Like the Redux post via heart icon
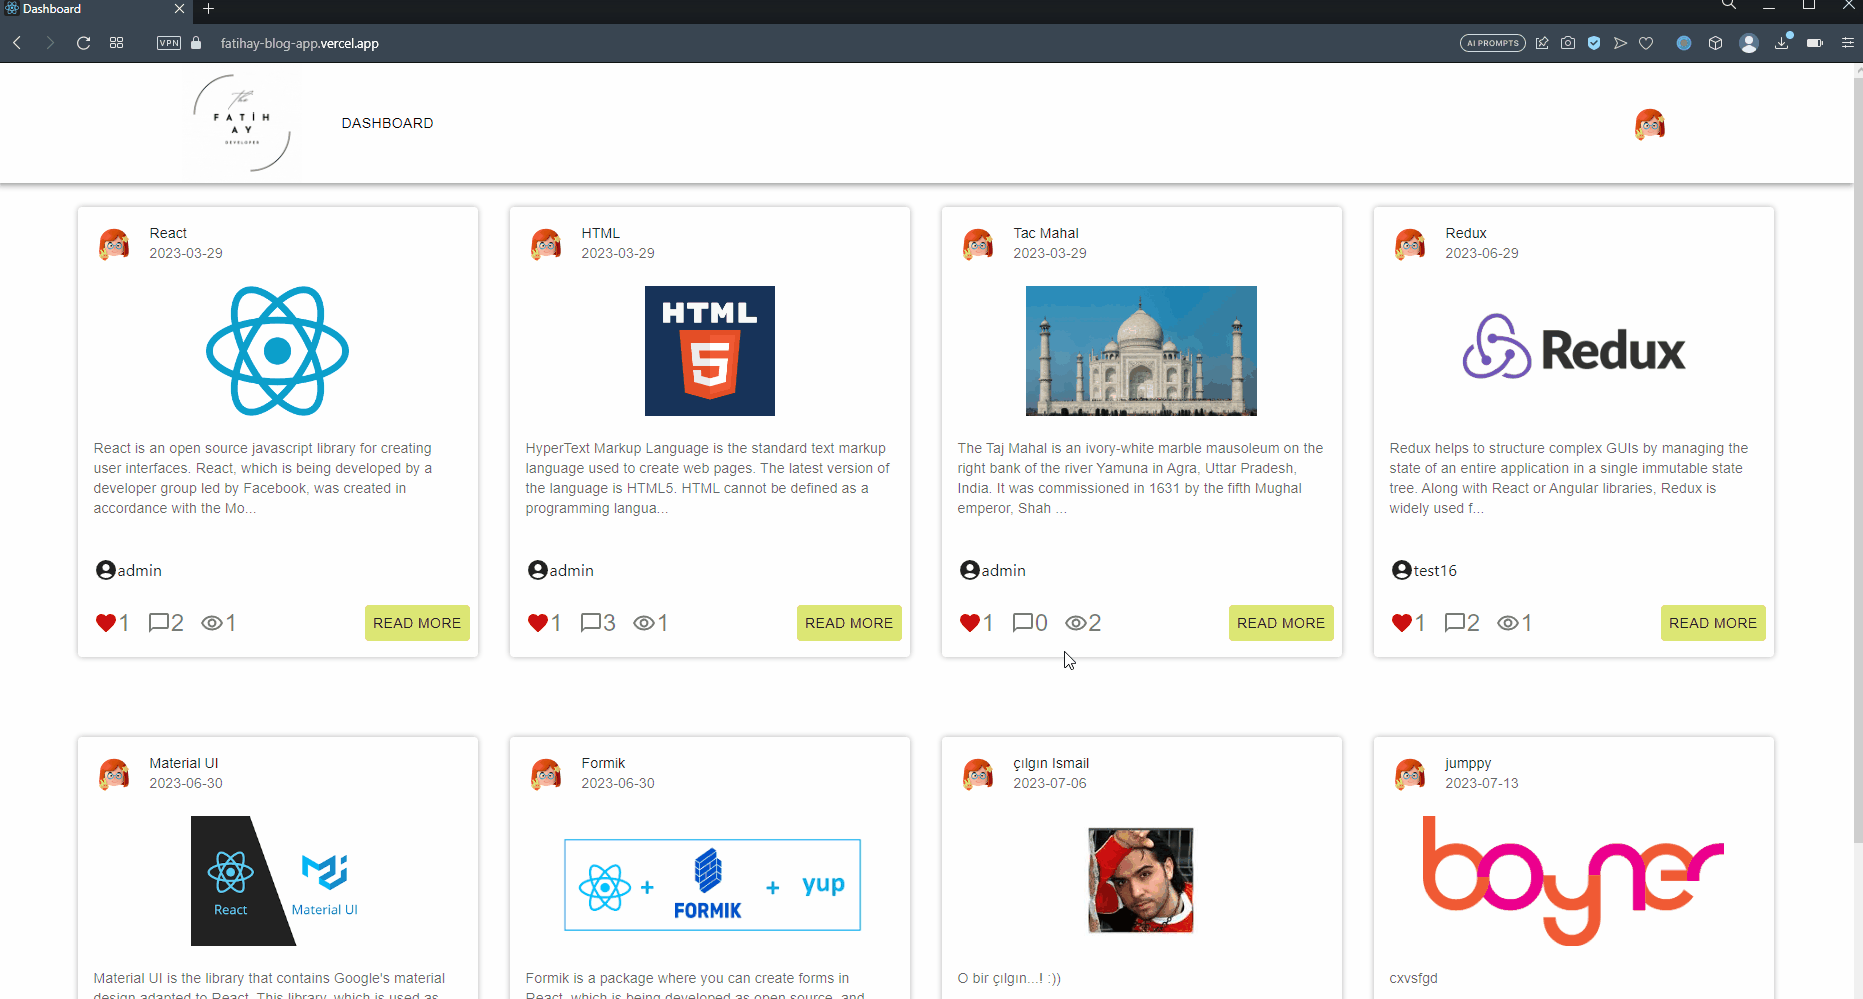The width and height of the screenshot is (1863, 999). pyautogui.click(x=1401, y=623)
